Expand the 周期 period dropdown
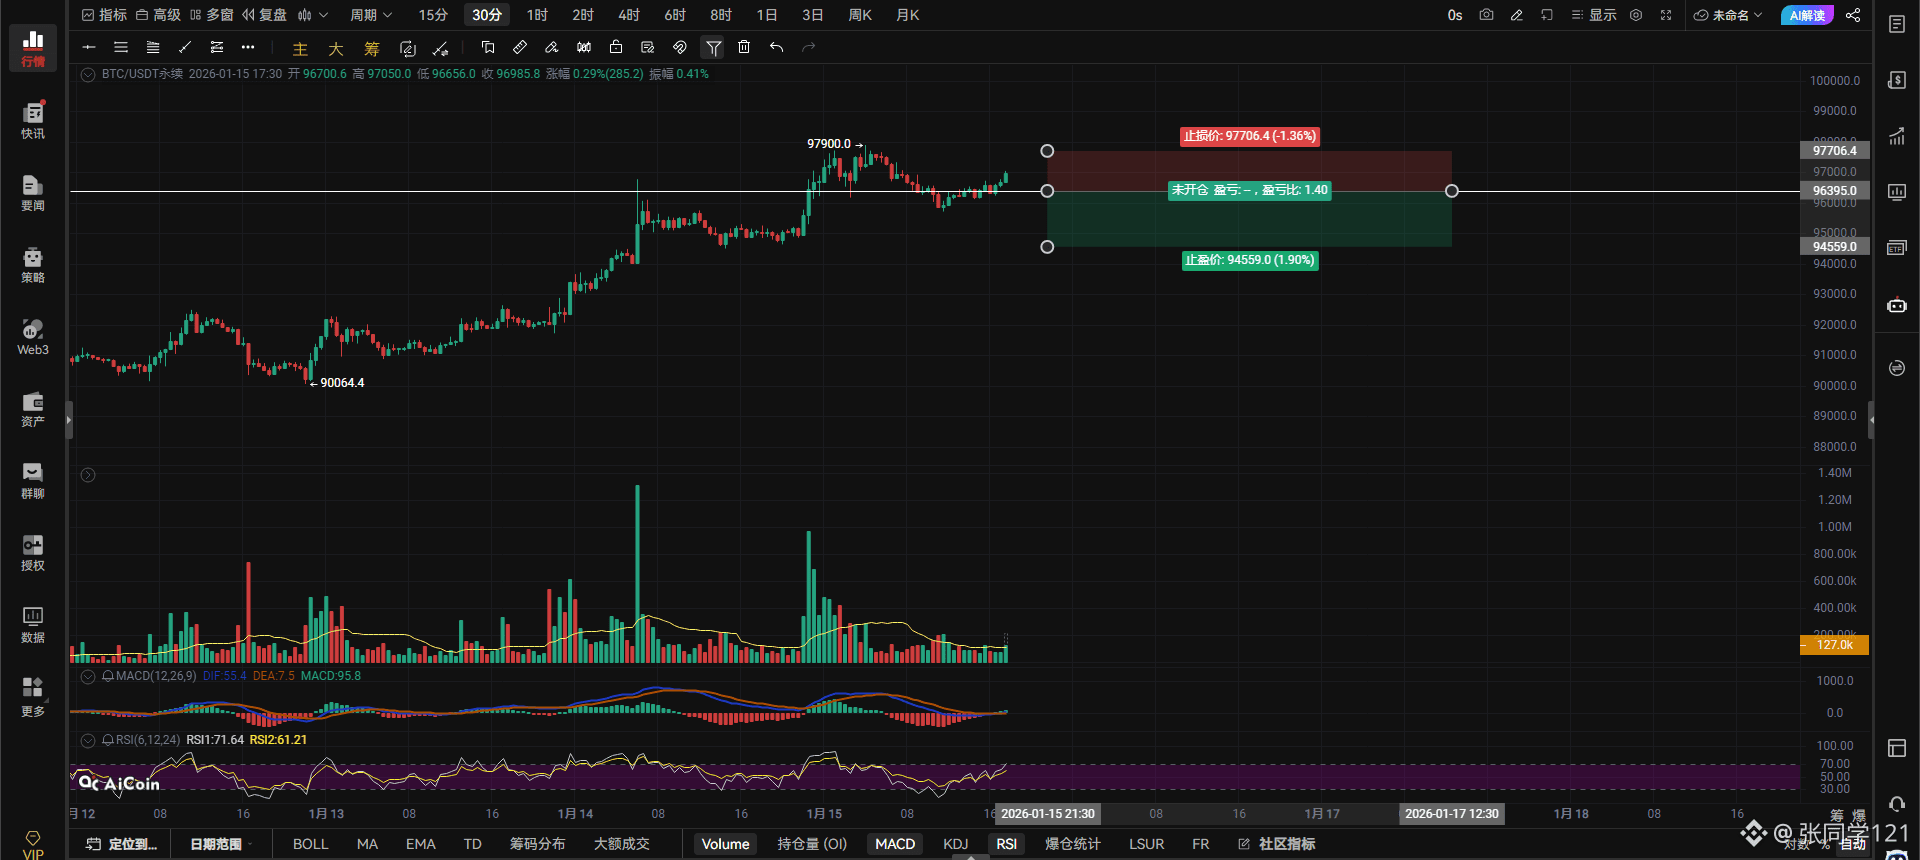 click(x=371, y=15)
